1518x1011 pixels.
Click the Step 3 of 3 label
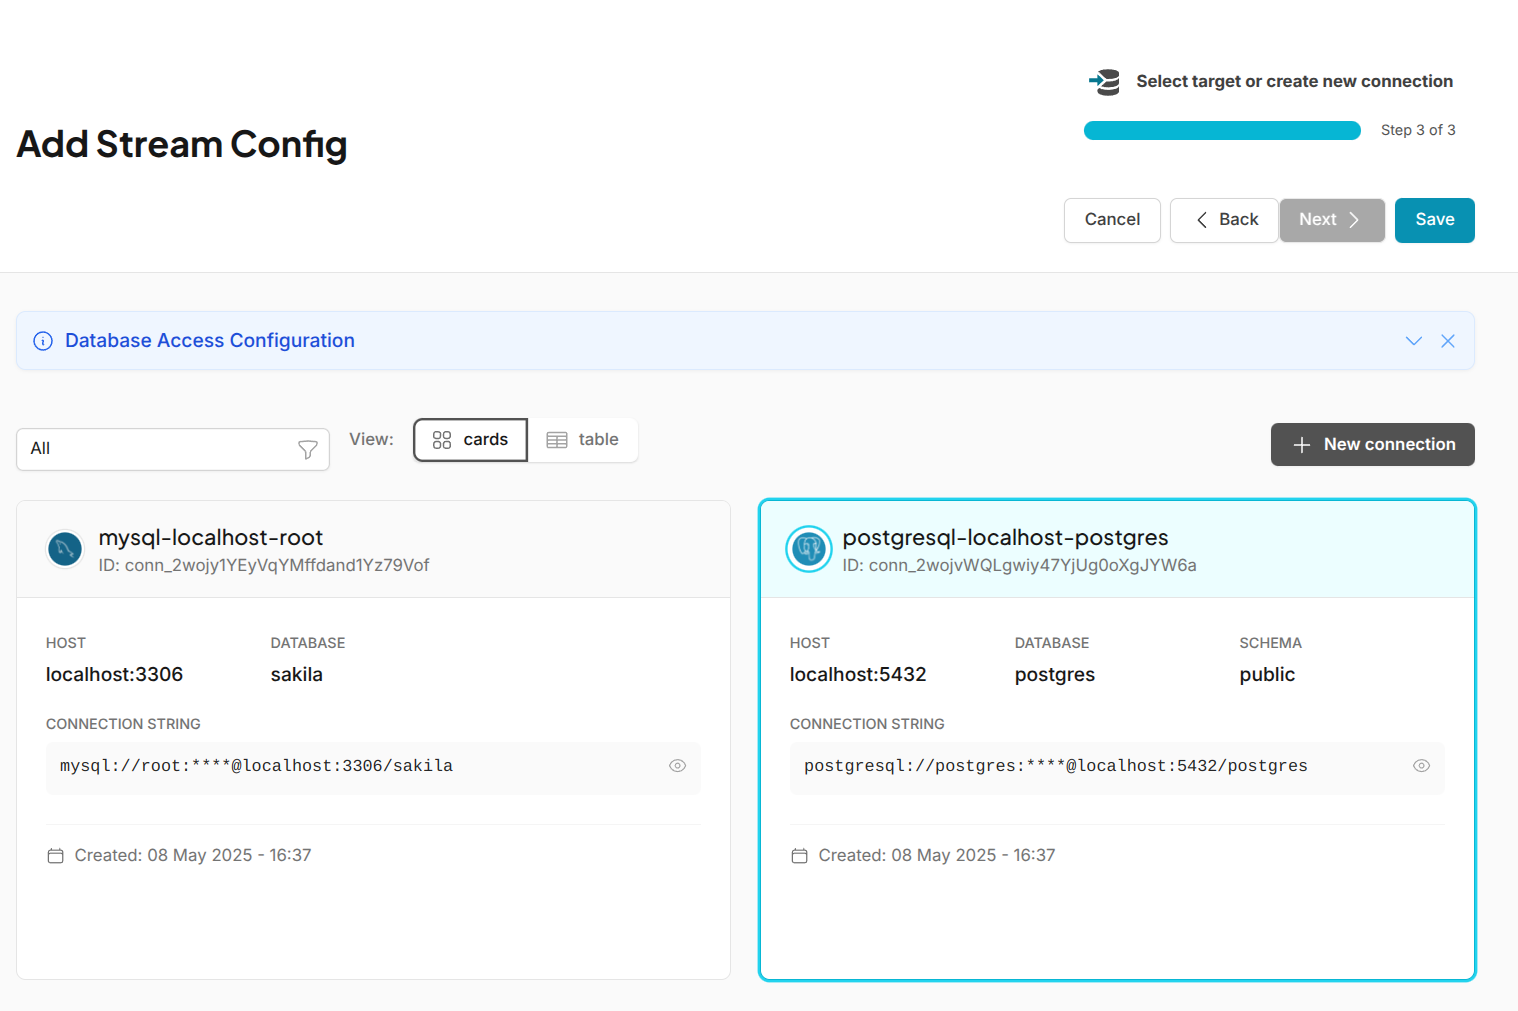pyautogui.click(x=1418, y=130)
